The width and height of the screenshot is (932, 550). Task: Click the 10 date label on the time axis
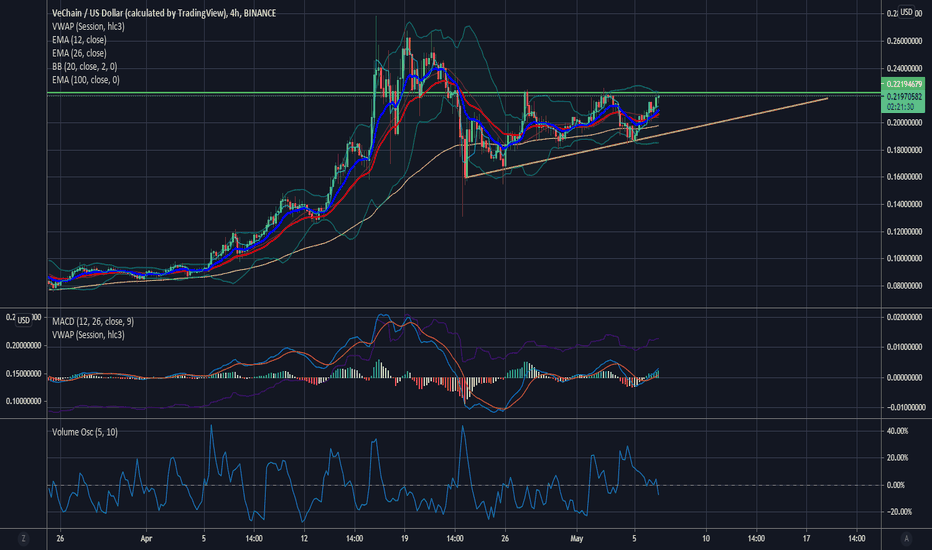[x=706, y=539]
